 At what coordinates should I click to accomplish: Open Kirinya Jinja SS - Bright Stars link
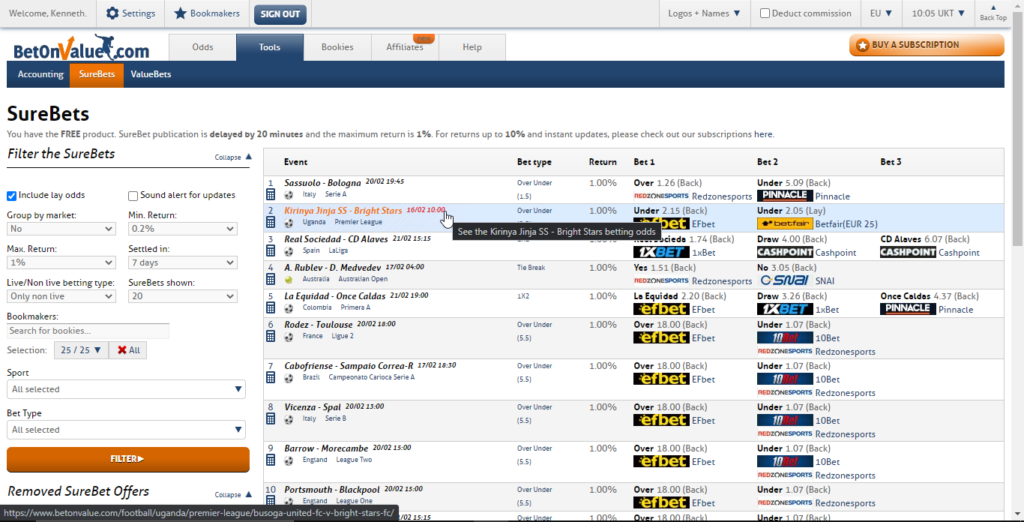(x=343, y=211)
